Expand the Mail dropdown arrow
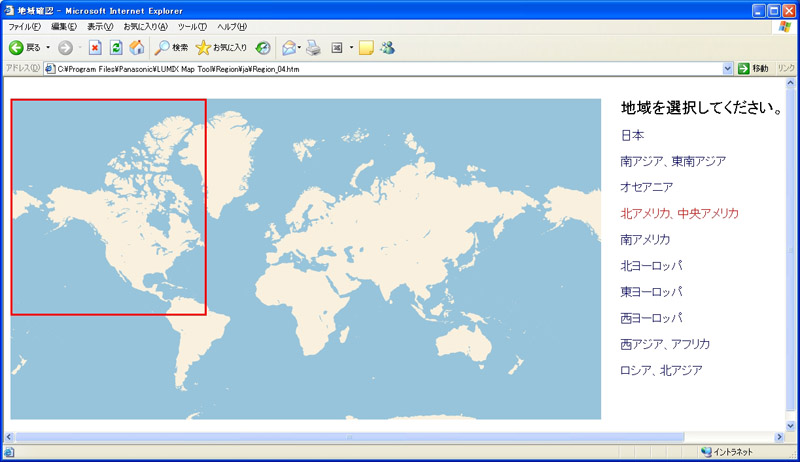This screenshot has width=800, height=462. point(299,48)
